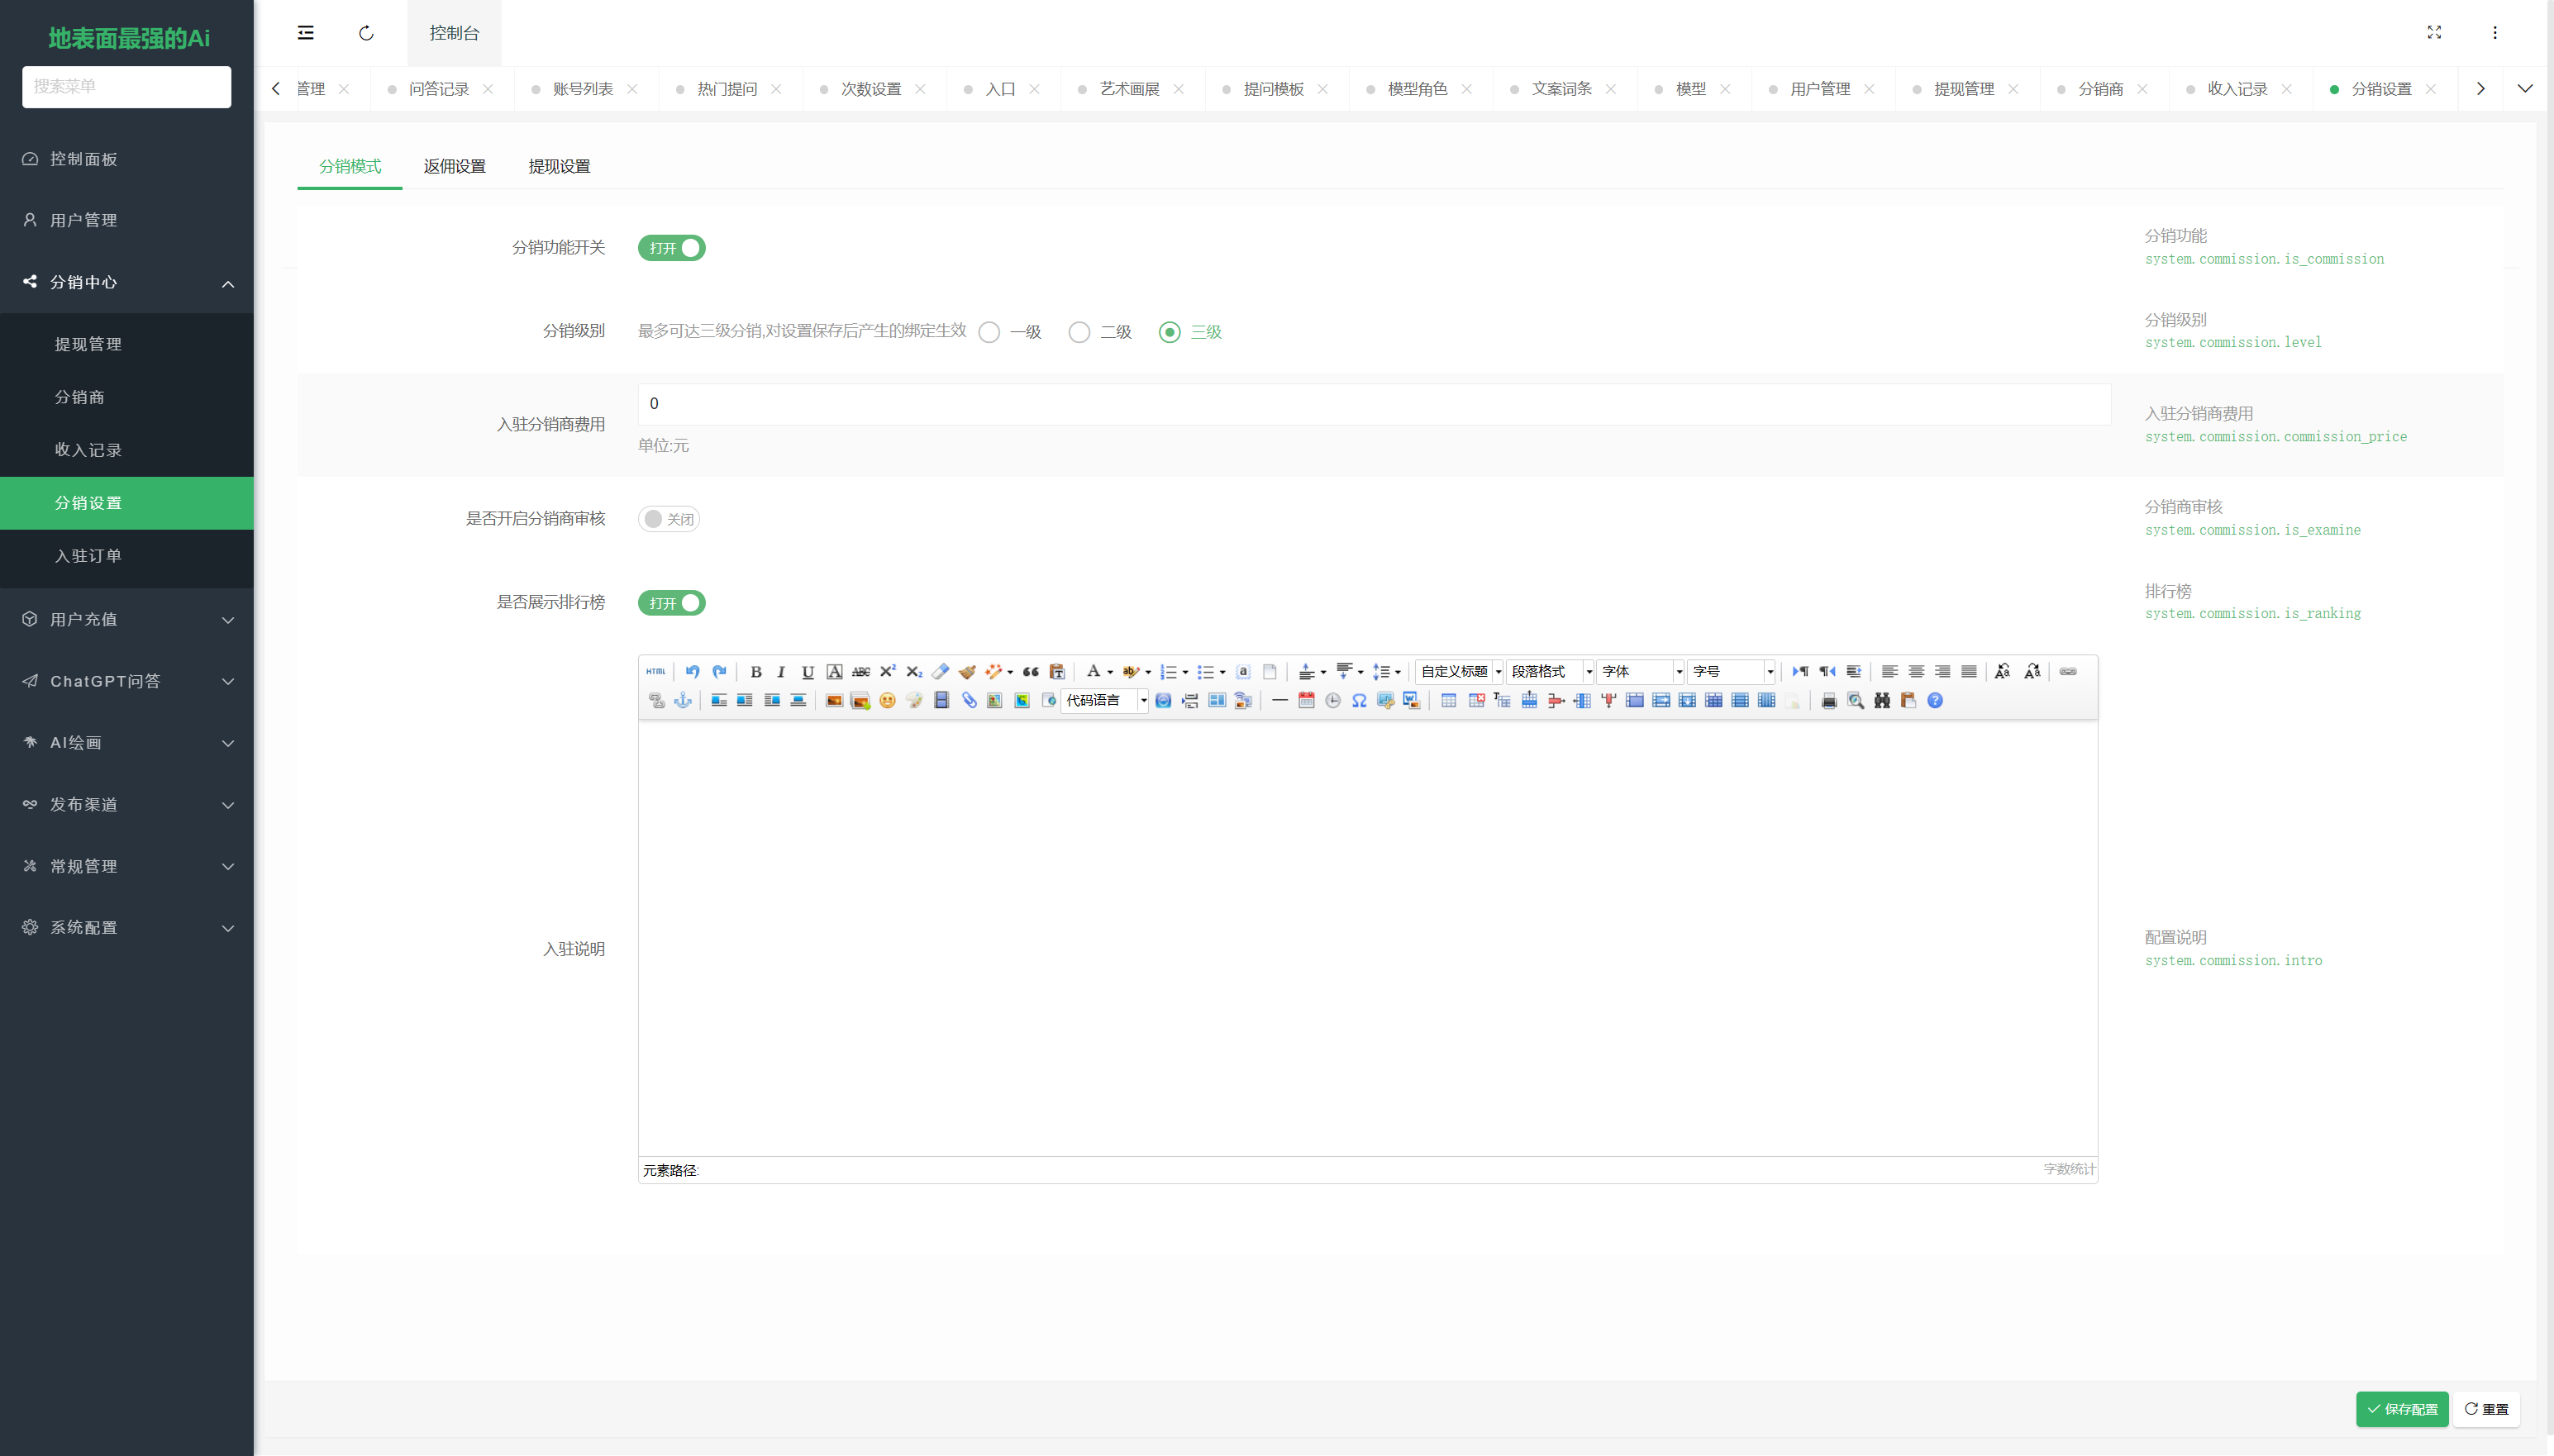Open 入驻订单 in the sidebar

point(127,556)
